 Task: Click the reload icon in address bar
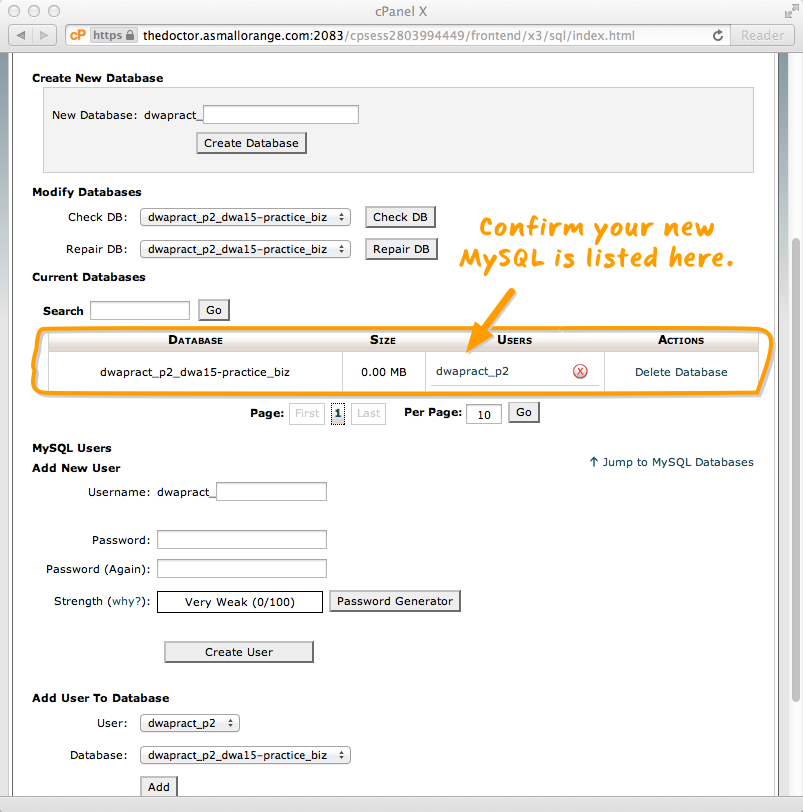pyautogui.click(x=718, y=35)
